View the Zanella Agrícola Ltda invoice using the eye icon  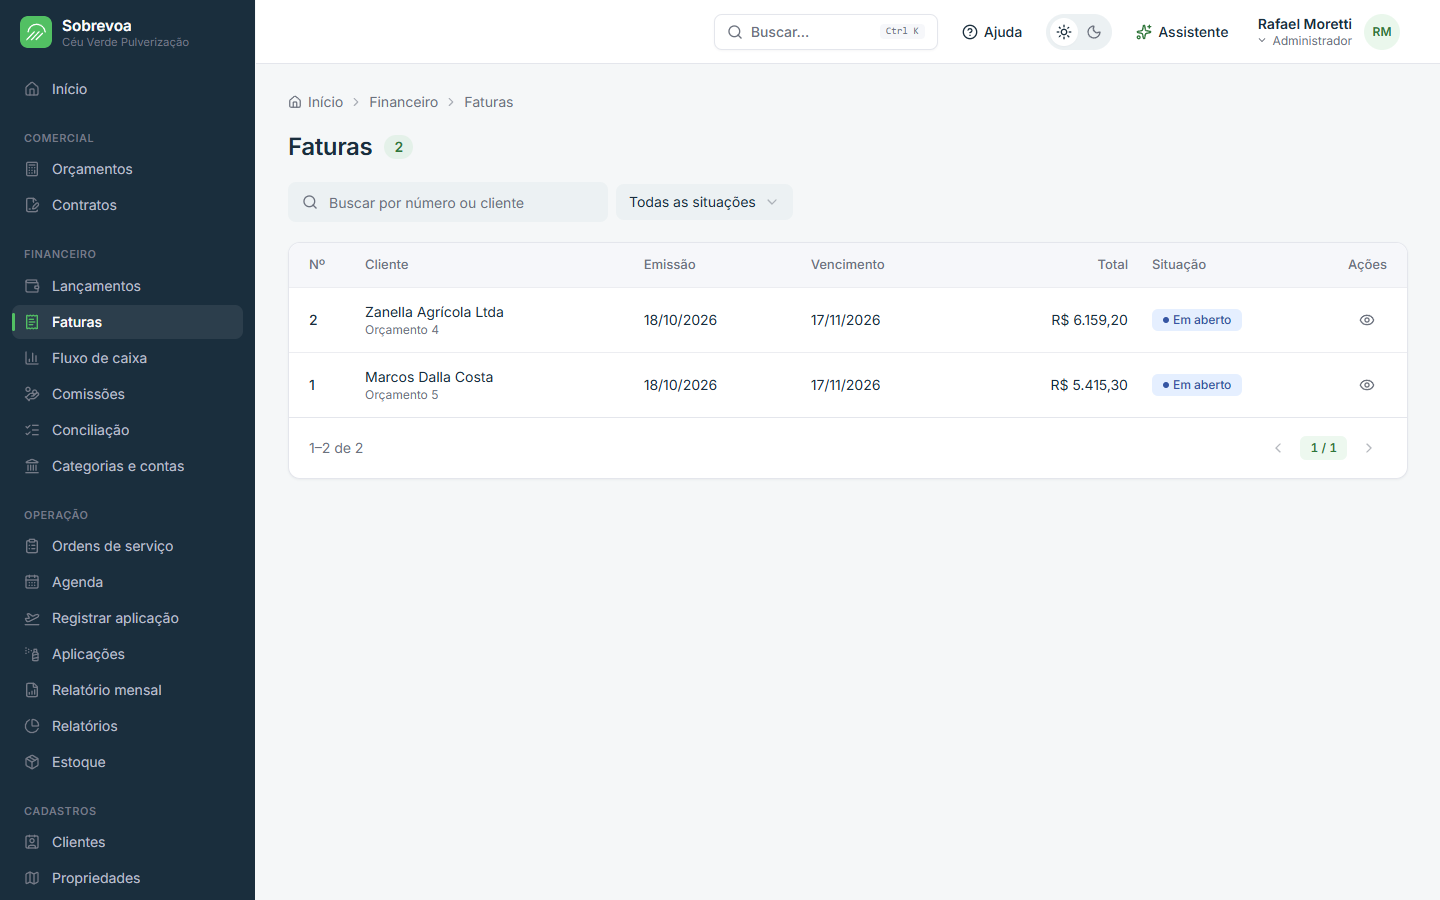click(1367, 320)
